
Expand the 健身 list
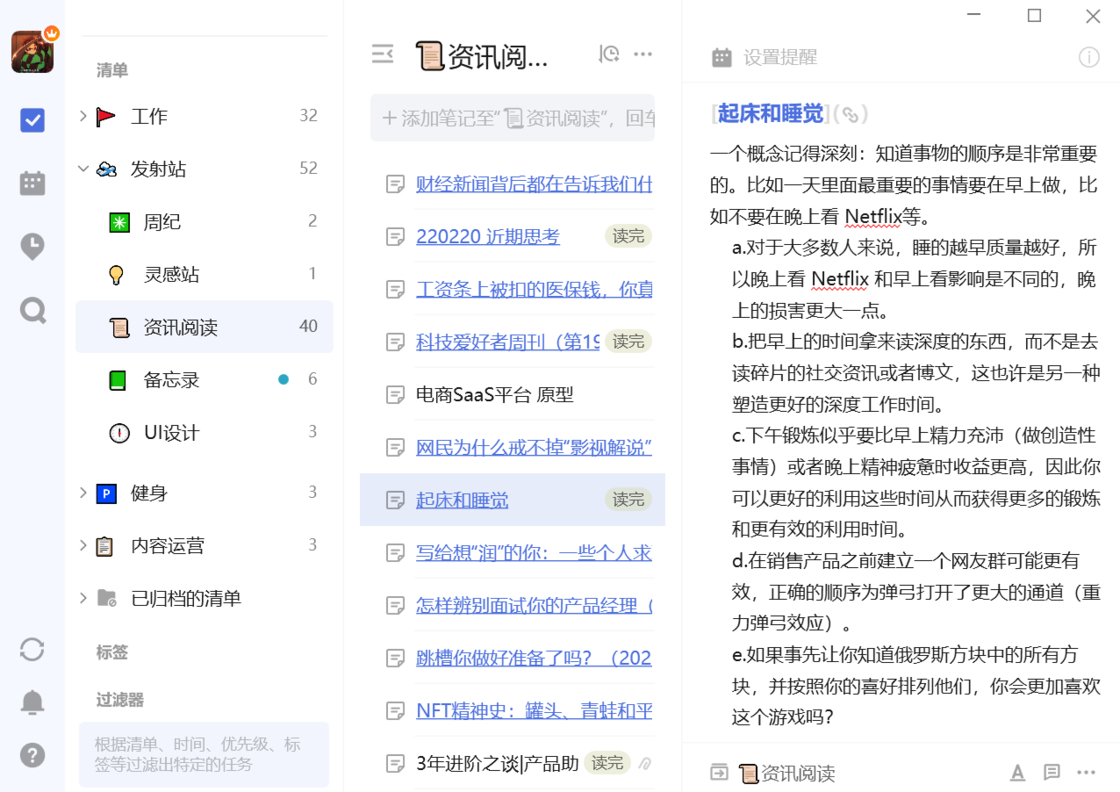pyautogui.click(x=84, y=492)
